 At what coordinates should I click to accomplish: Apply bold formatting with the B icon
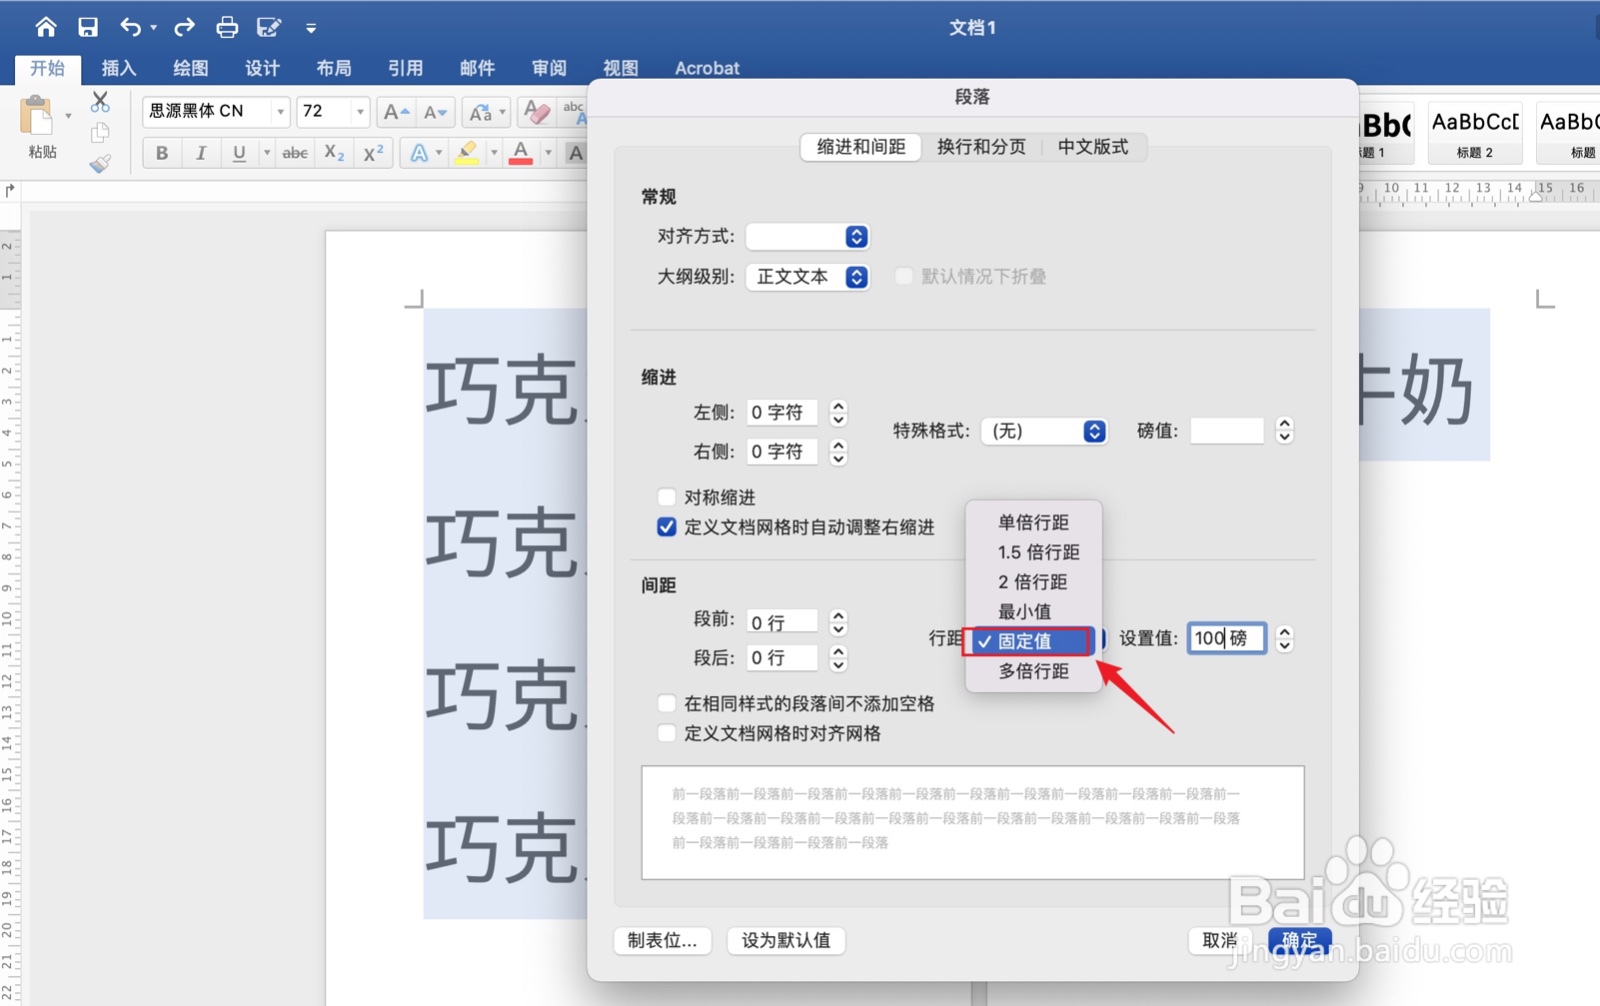coord(161,152)
